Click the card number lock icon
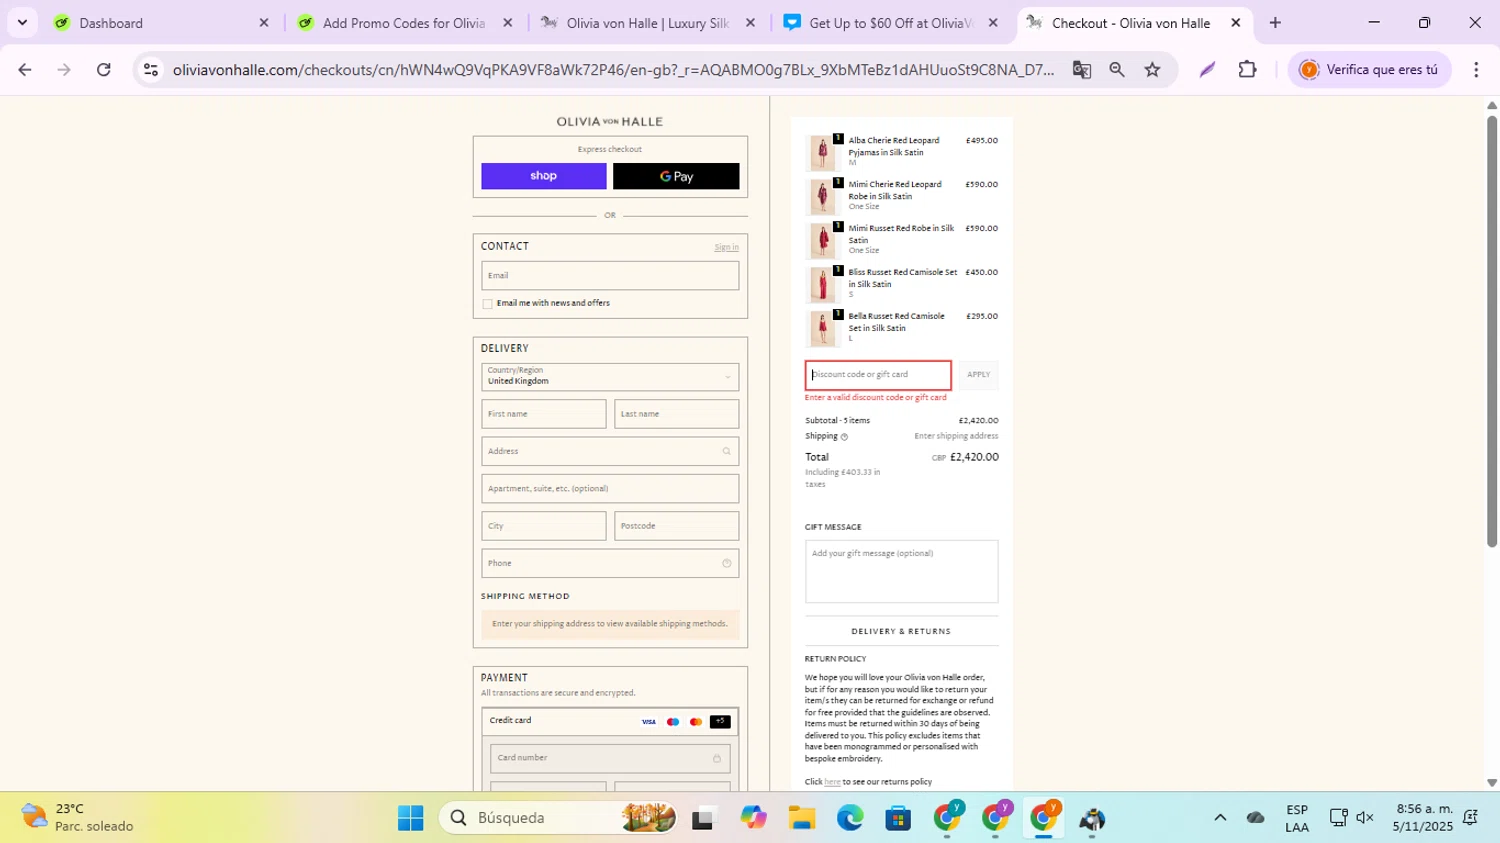This screenshot has height=843, width=1500. click(x=717, y=758)
